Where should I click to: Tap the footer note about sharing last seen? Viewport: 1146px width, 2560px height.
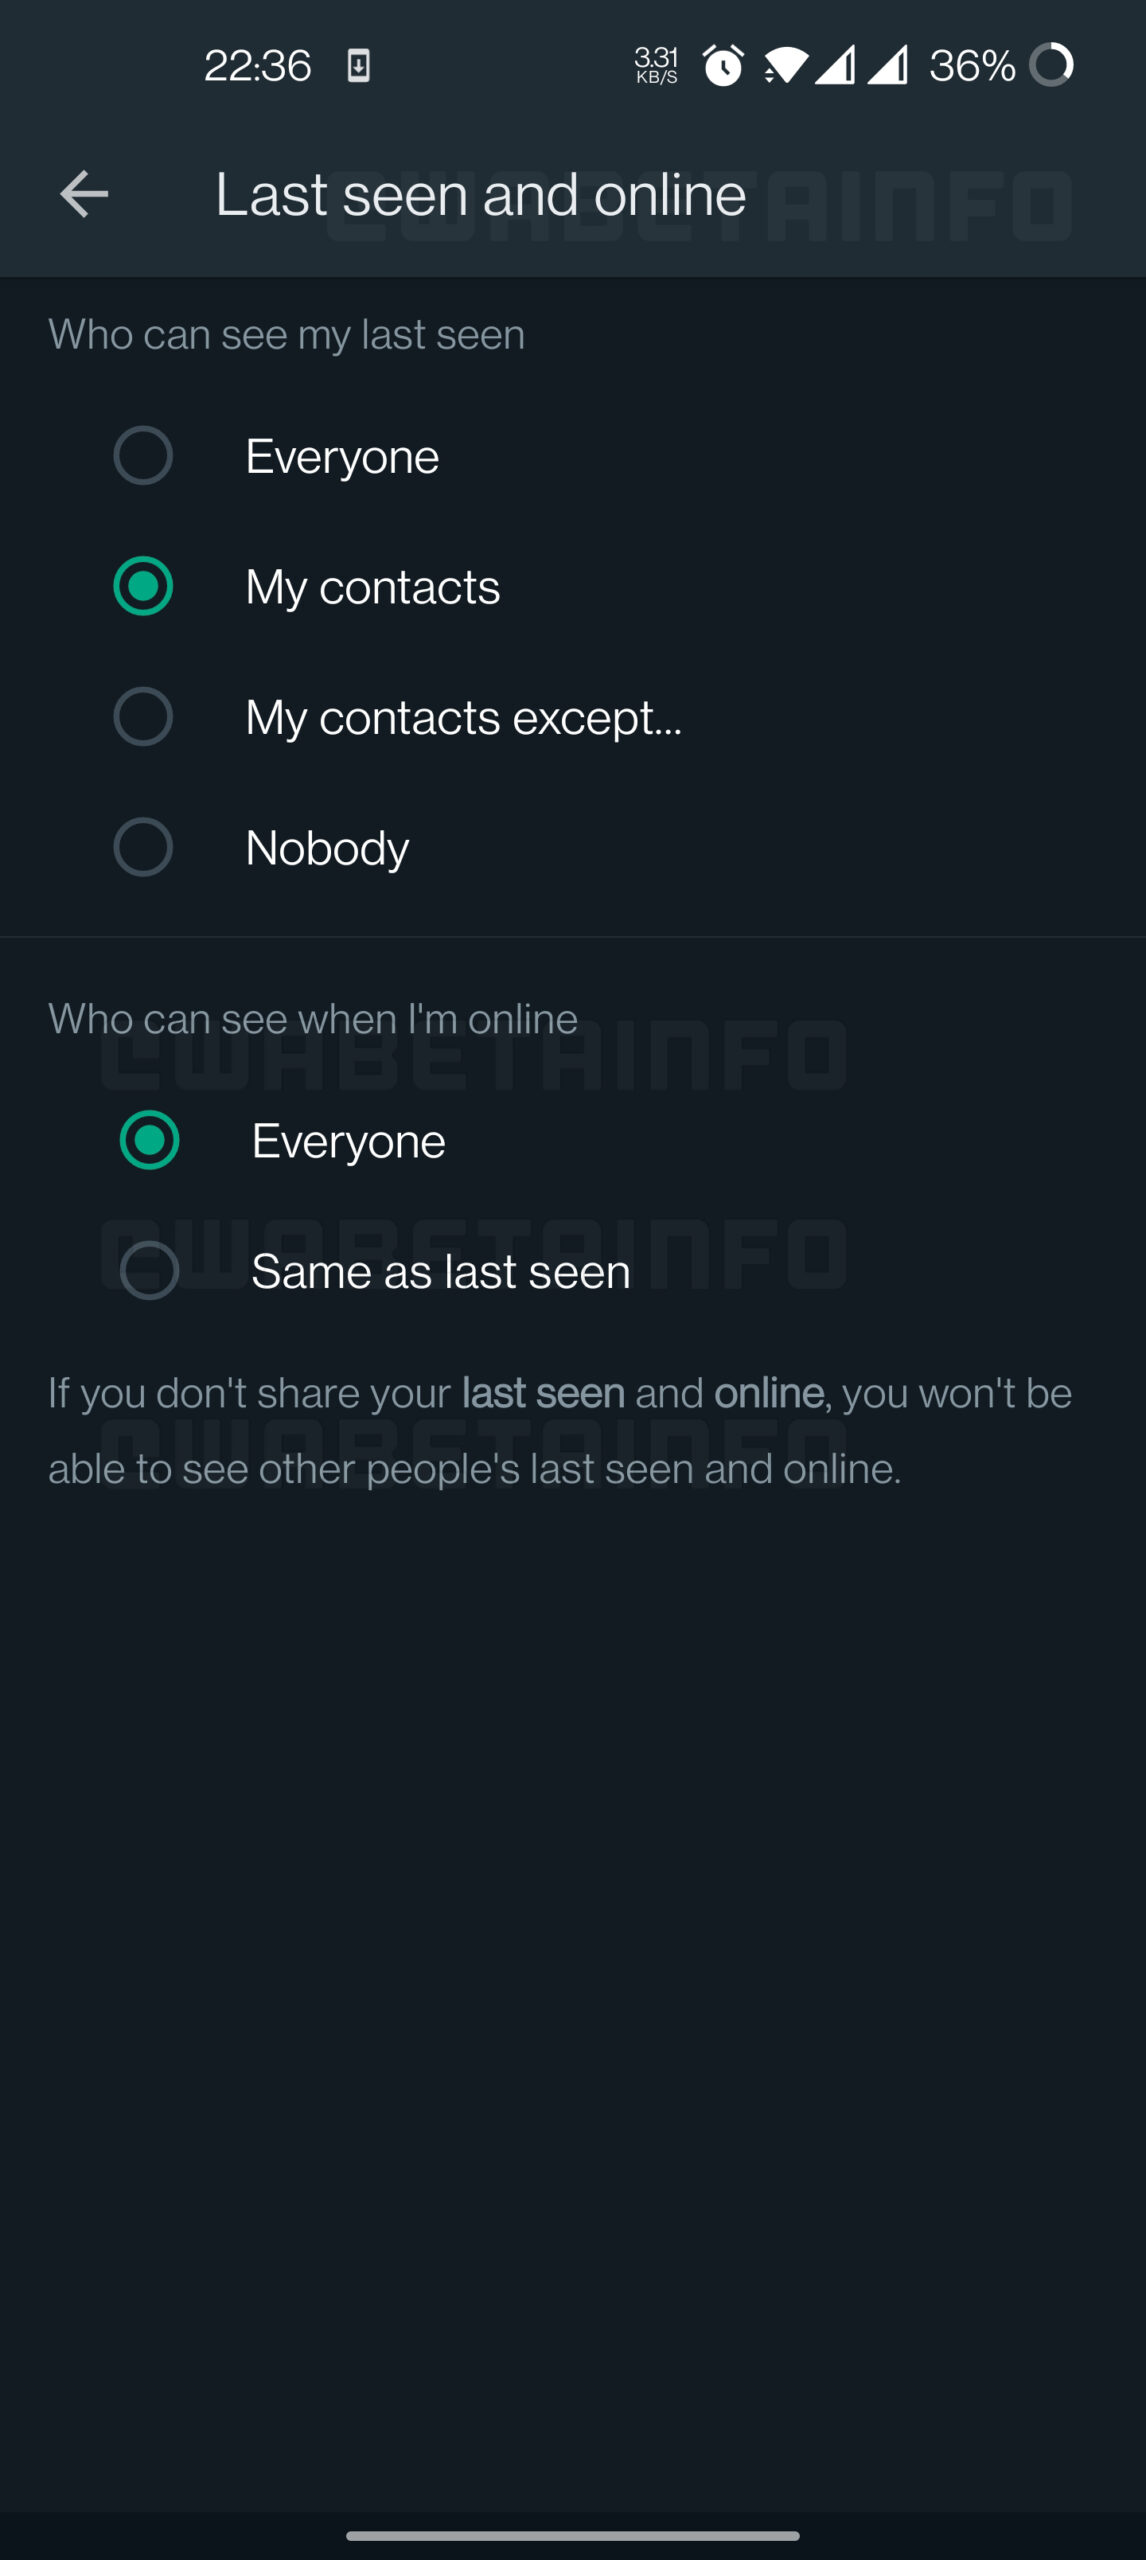point(560,1430)
